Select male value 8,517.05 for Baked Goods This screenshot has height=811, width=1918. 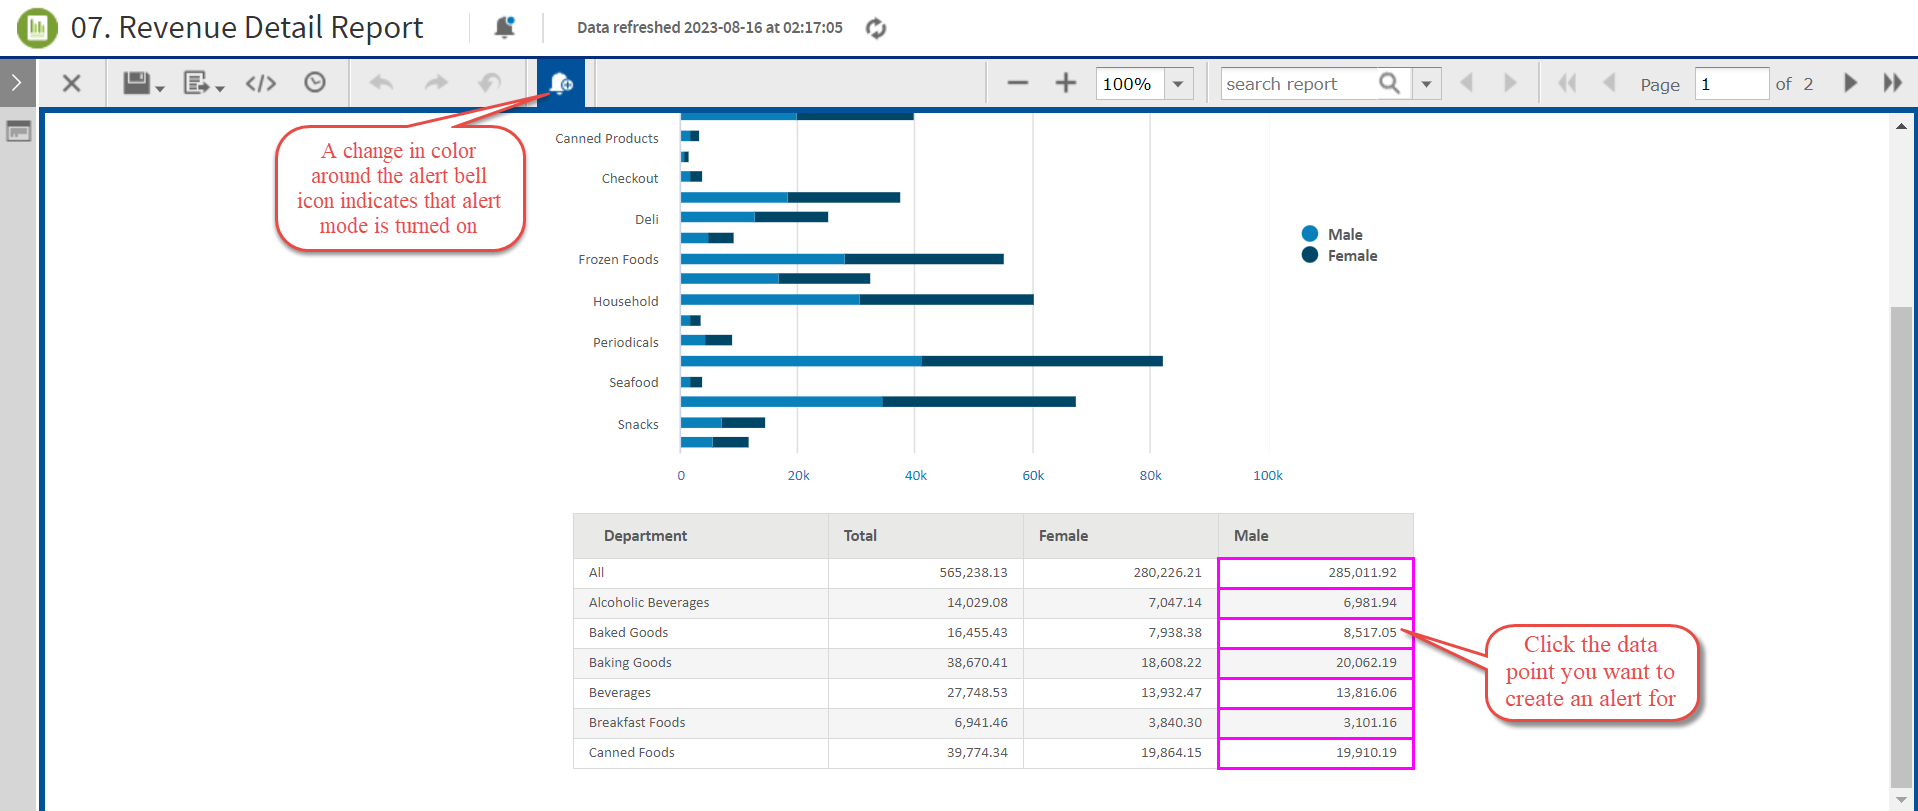tap(1316, 633)
